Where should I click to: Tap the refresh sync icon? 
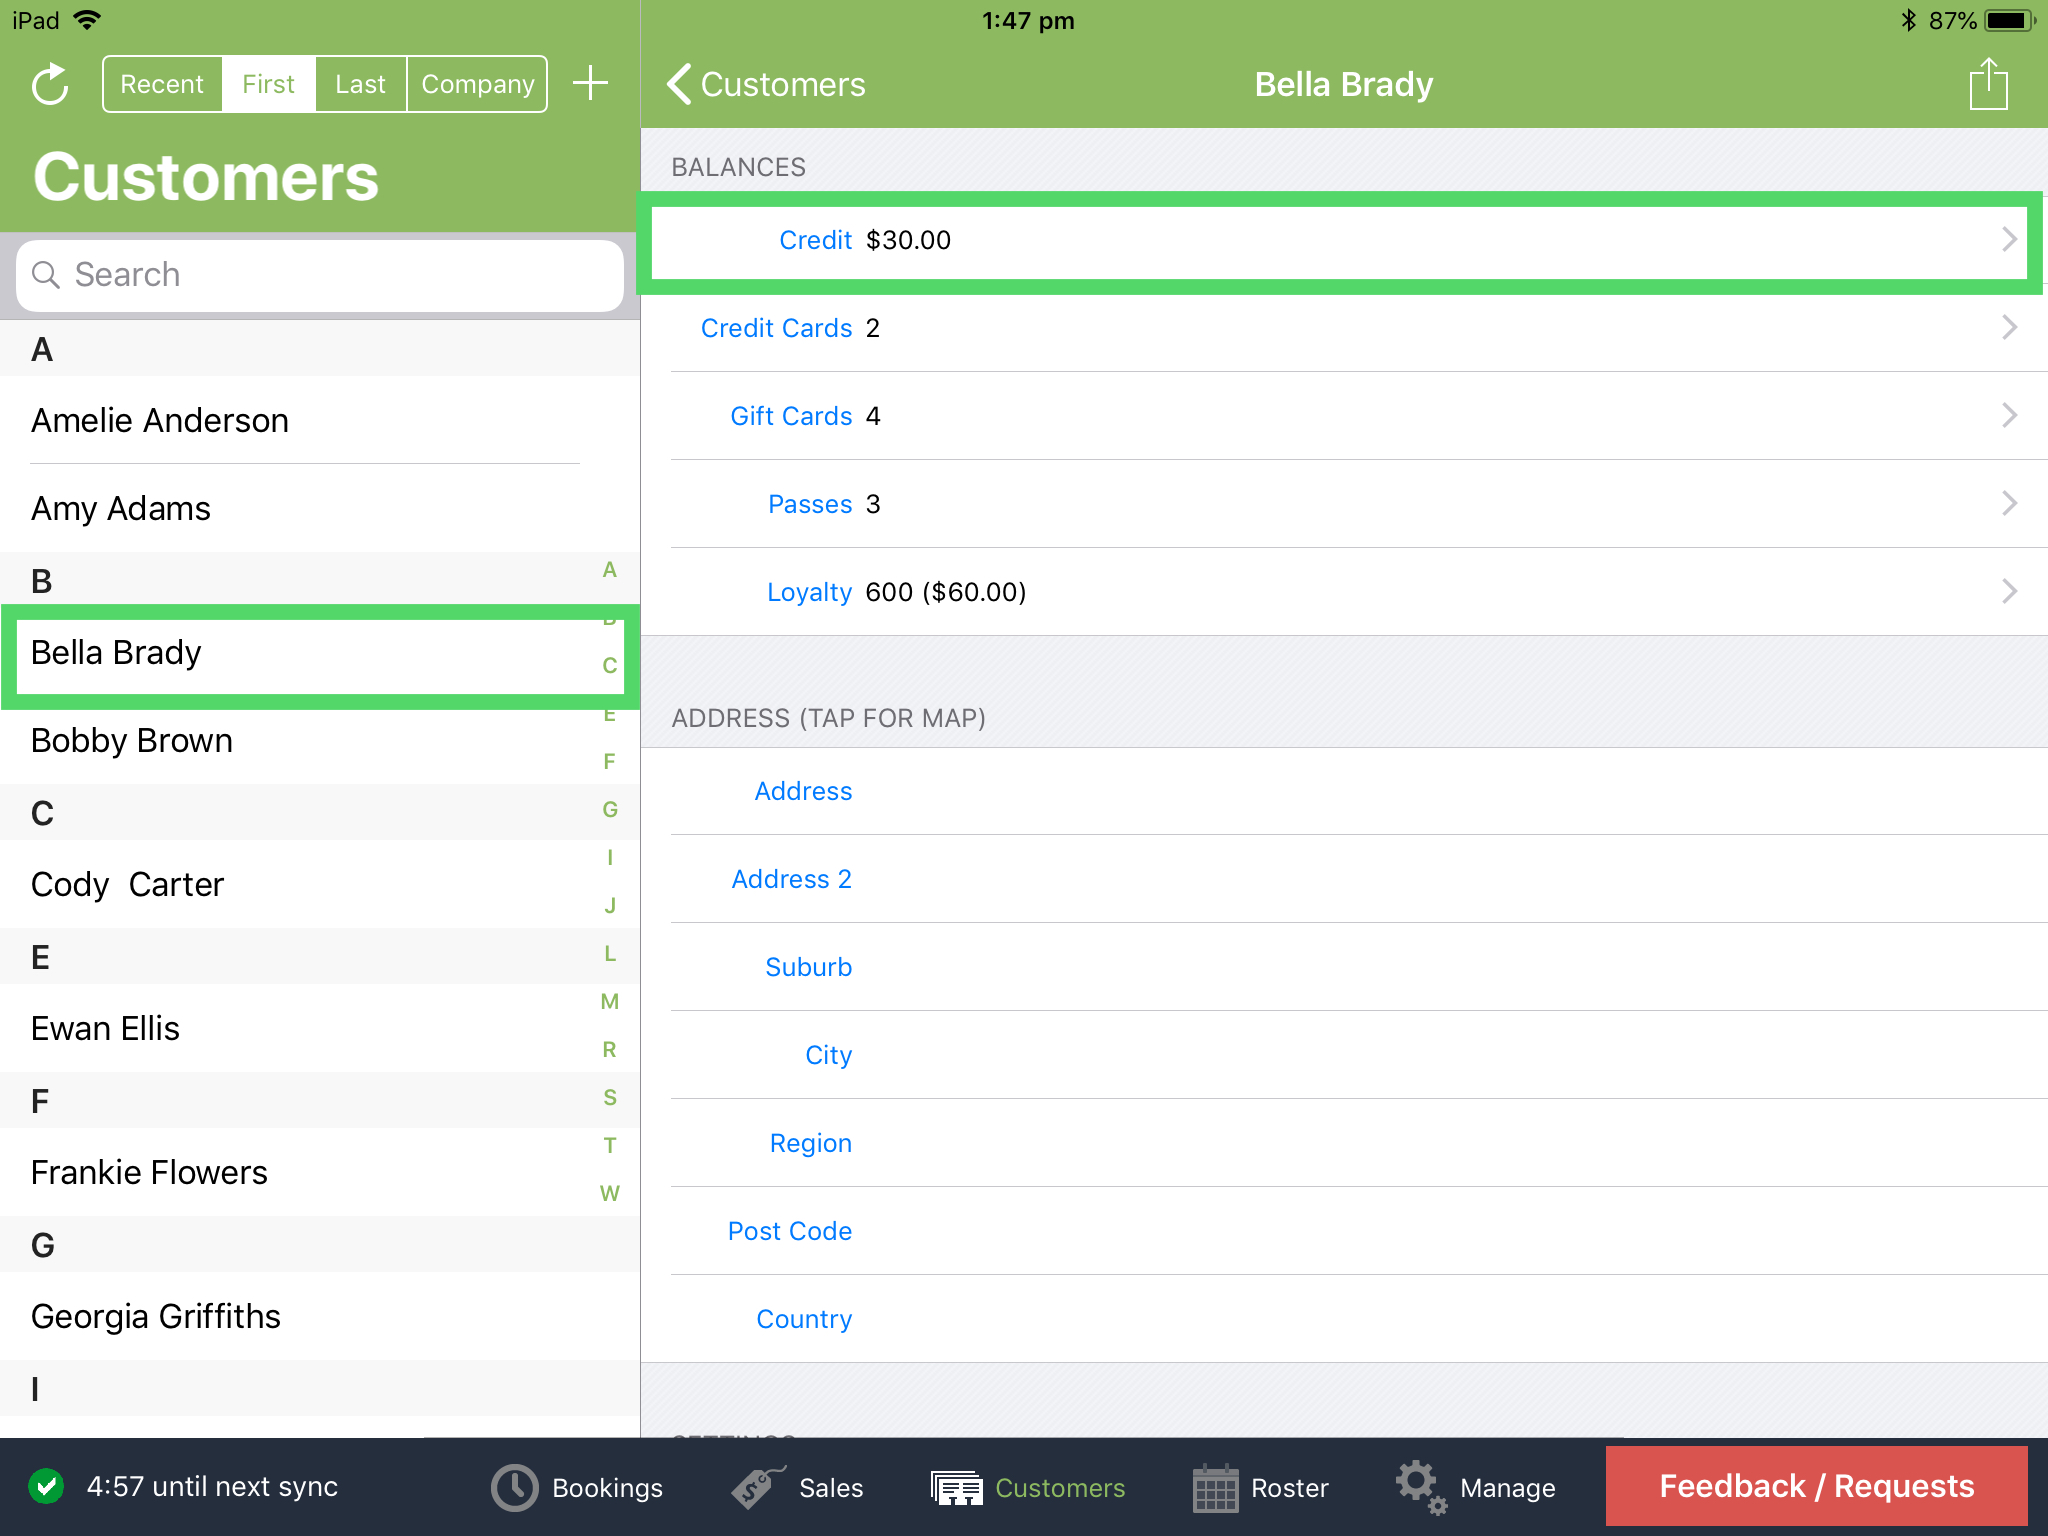click(x=50, y=85)
